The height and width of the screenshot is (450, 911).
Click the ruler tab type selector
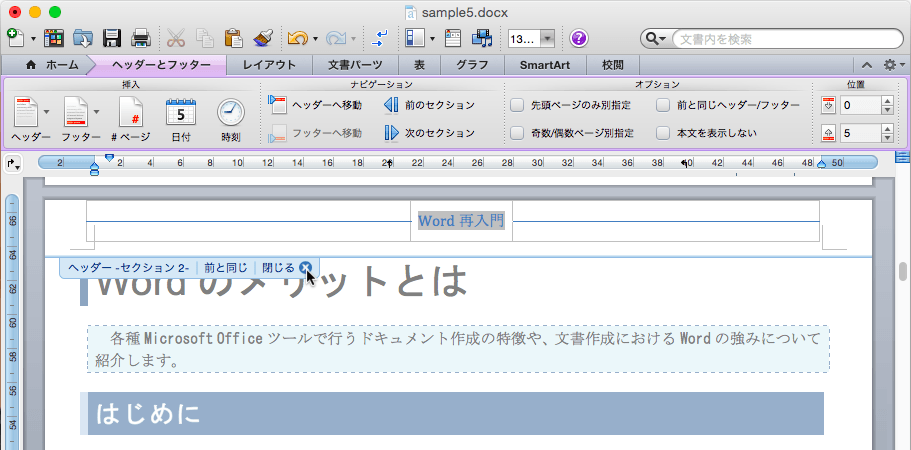(12, 164)
